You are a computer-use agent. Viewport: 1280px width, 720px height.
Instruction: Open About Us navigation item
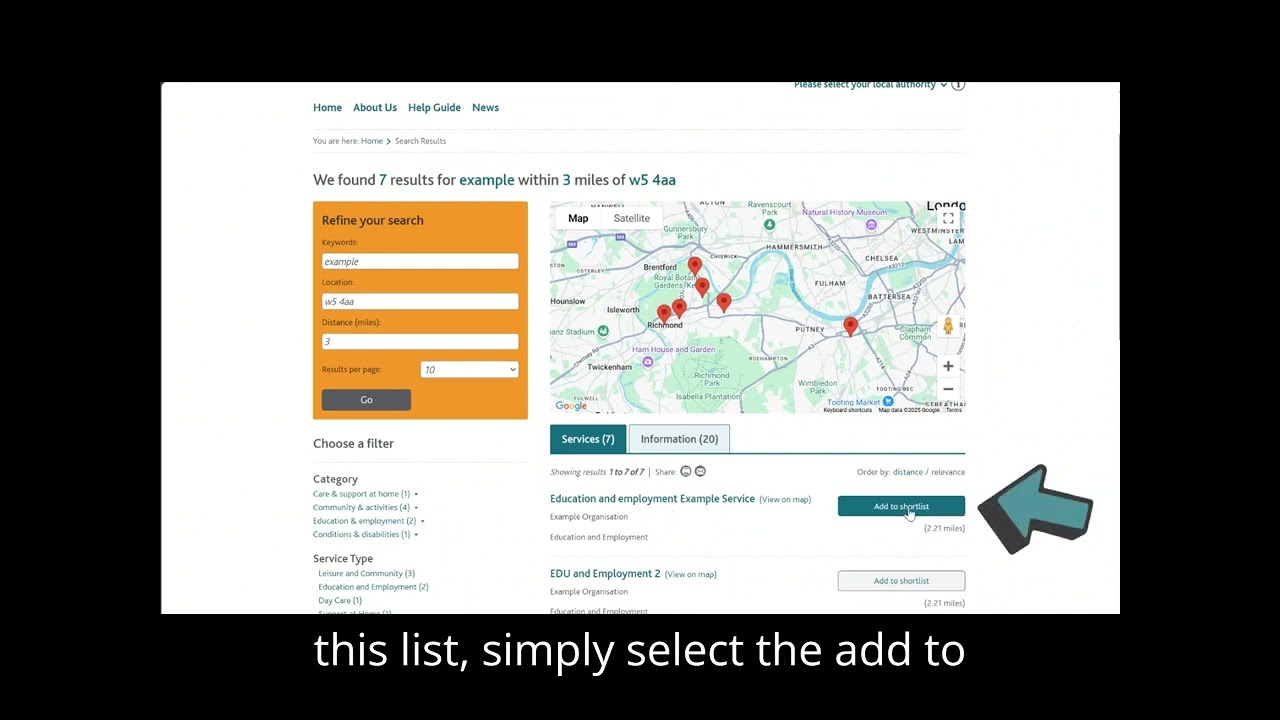375,108
